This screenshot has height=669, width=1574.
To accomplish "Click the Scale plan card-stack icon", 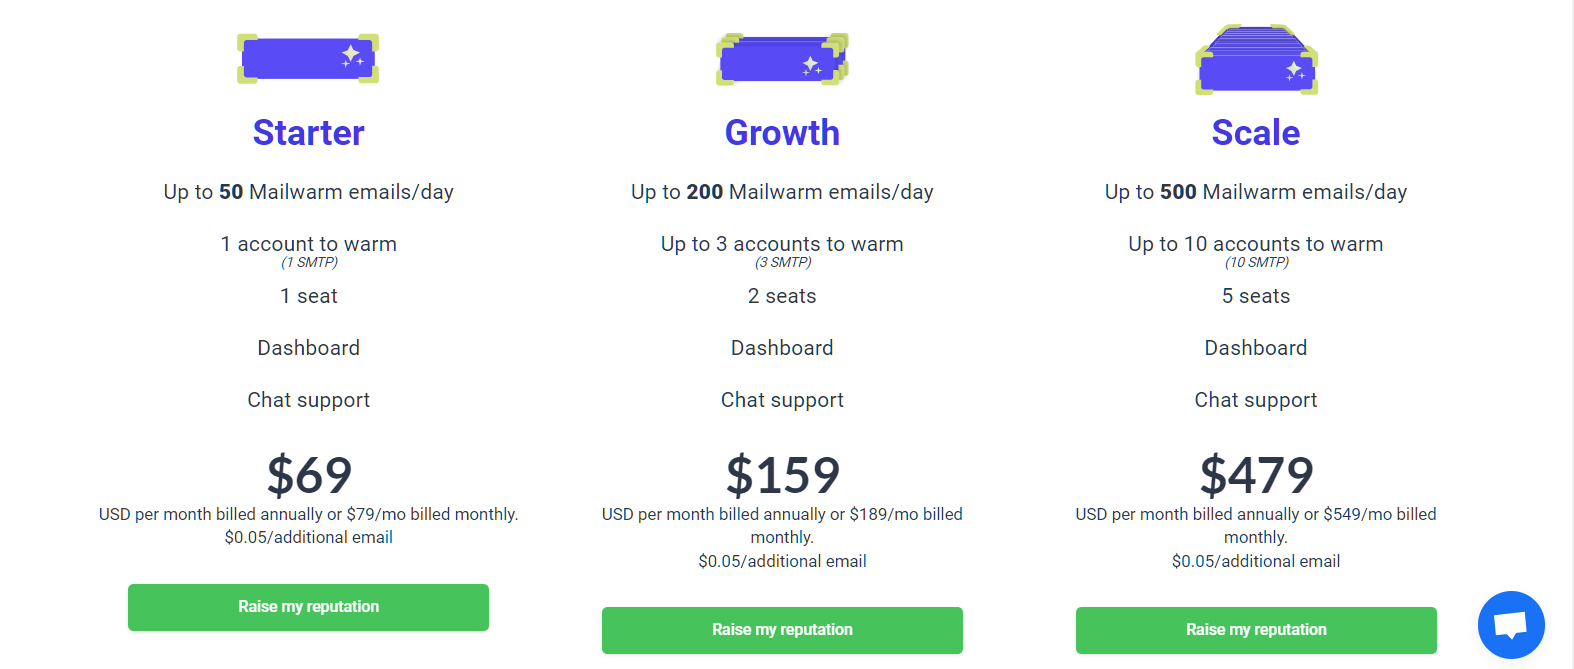I will 1256,60.
